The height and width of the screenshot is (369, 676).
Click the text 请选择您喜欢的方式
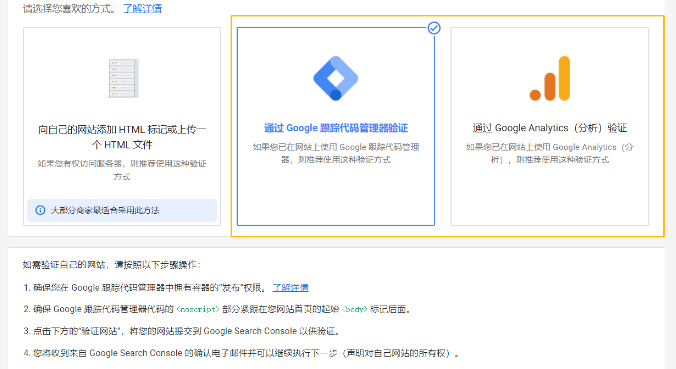[69, 9]
